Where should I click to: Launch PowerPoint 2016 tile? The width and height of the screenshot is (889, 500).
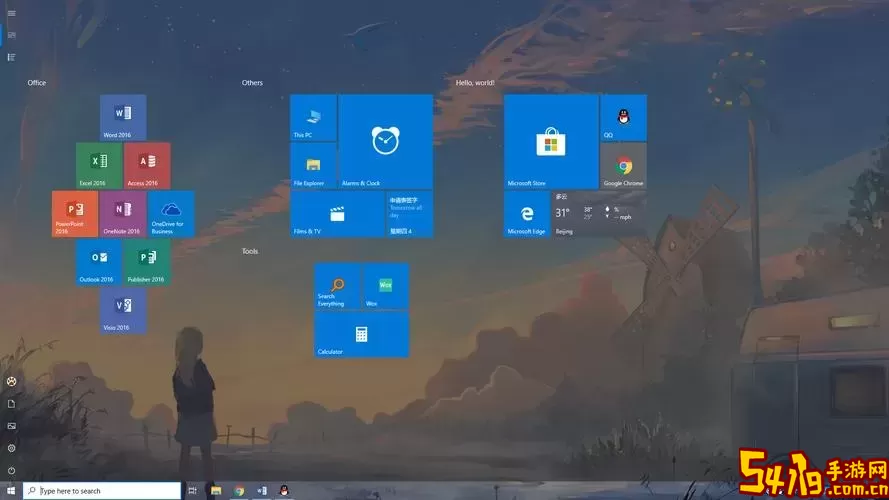pyautogui.click(x=75, y=214)
